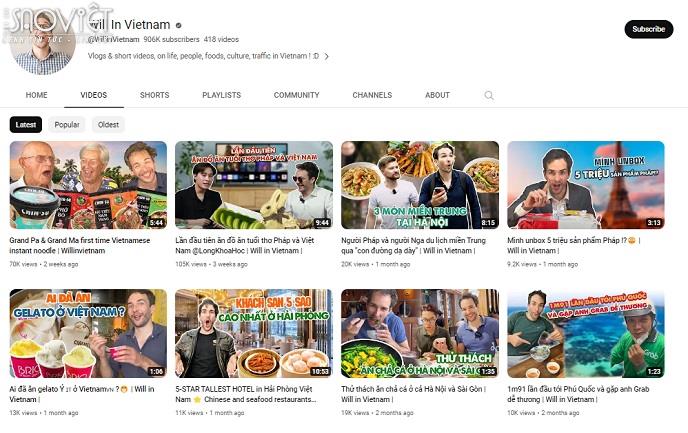Go to the PLAYLISTS tab
This screenshot has width=688, height=433.
tap(222, 95)
